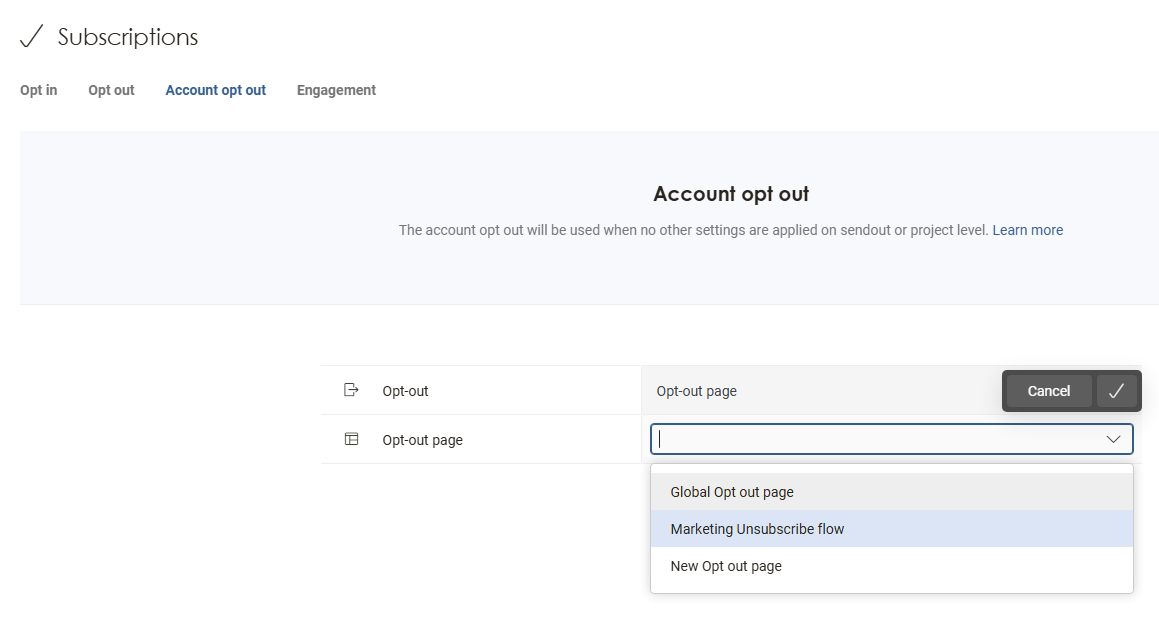Go to the Engagement tab
This screenshot has width=1159, height=617.
tap(336, 90)
